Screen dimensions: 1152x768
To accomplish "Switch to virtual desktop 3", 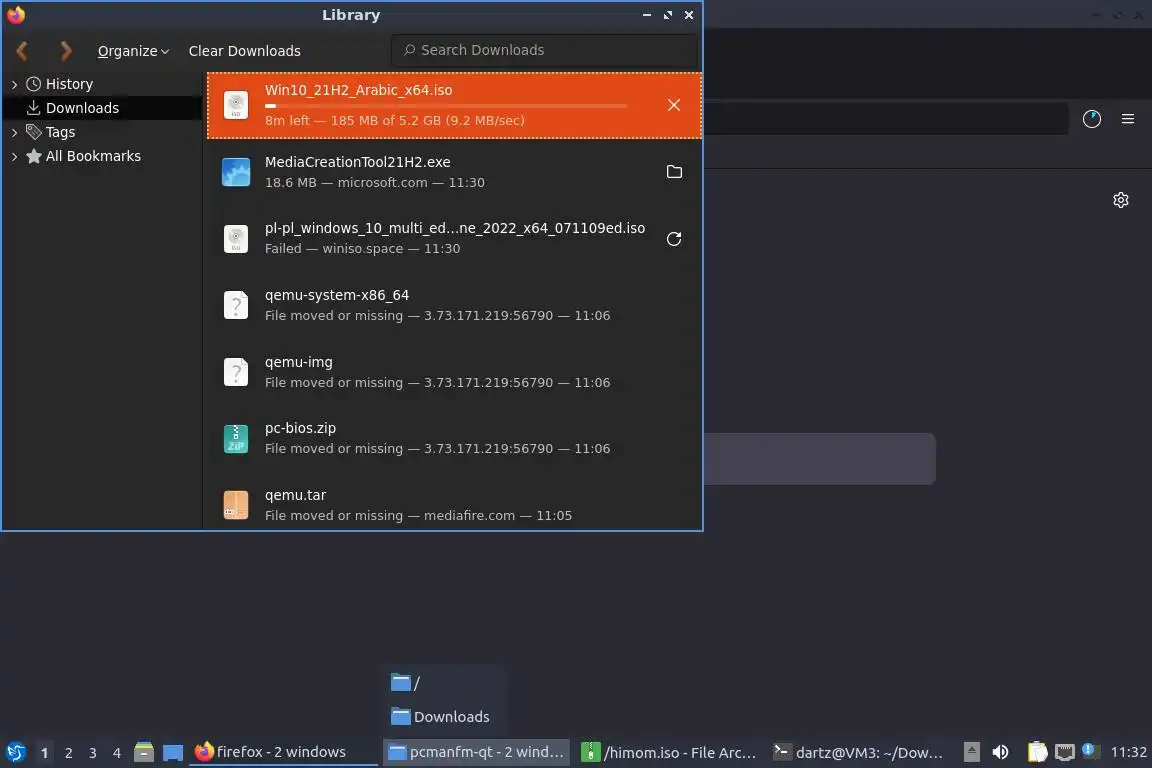I will point(93,753).
